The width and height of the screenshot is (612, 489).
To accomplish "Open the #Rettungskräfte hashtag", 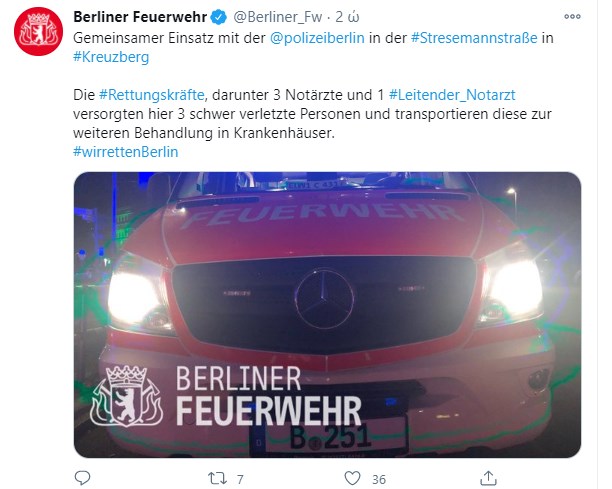I will point(151,95).
